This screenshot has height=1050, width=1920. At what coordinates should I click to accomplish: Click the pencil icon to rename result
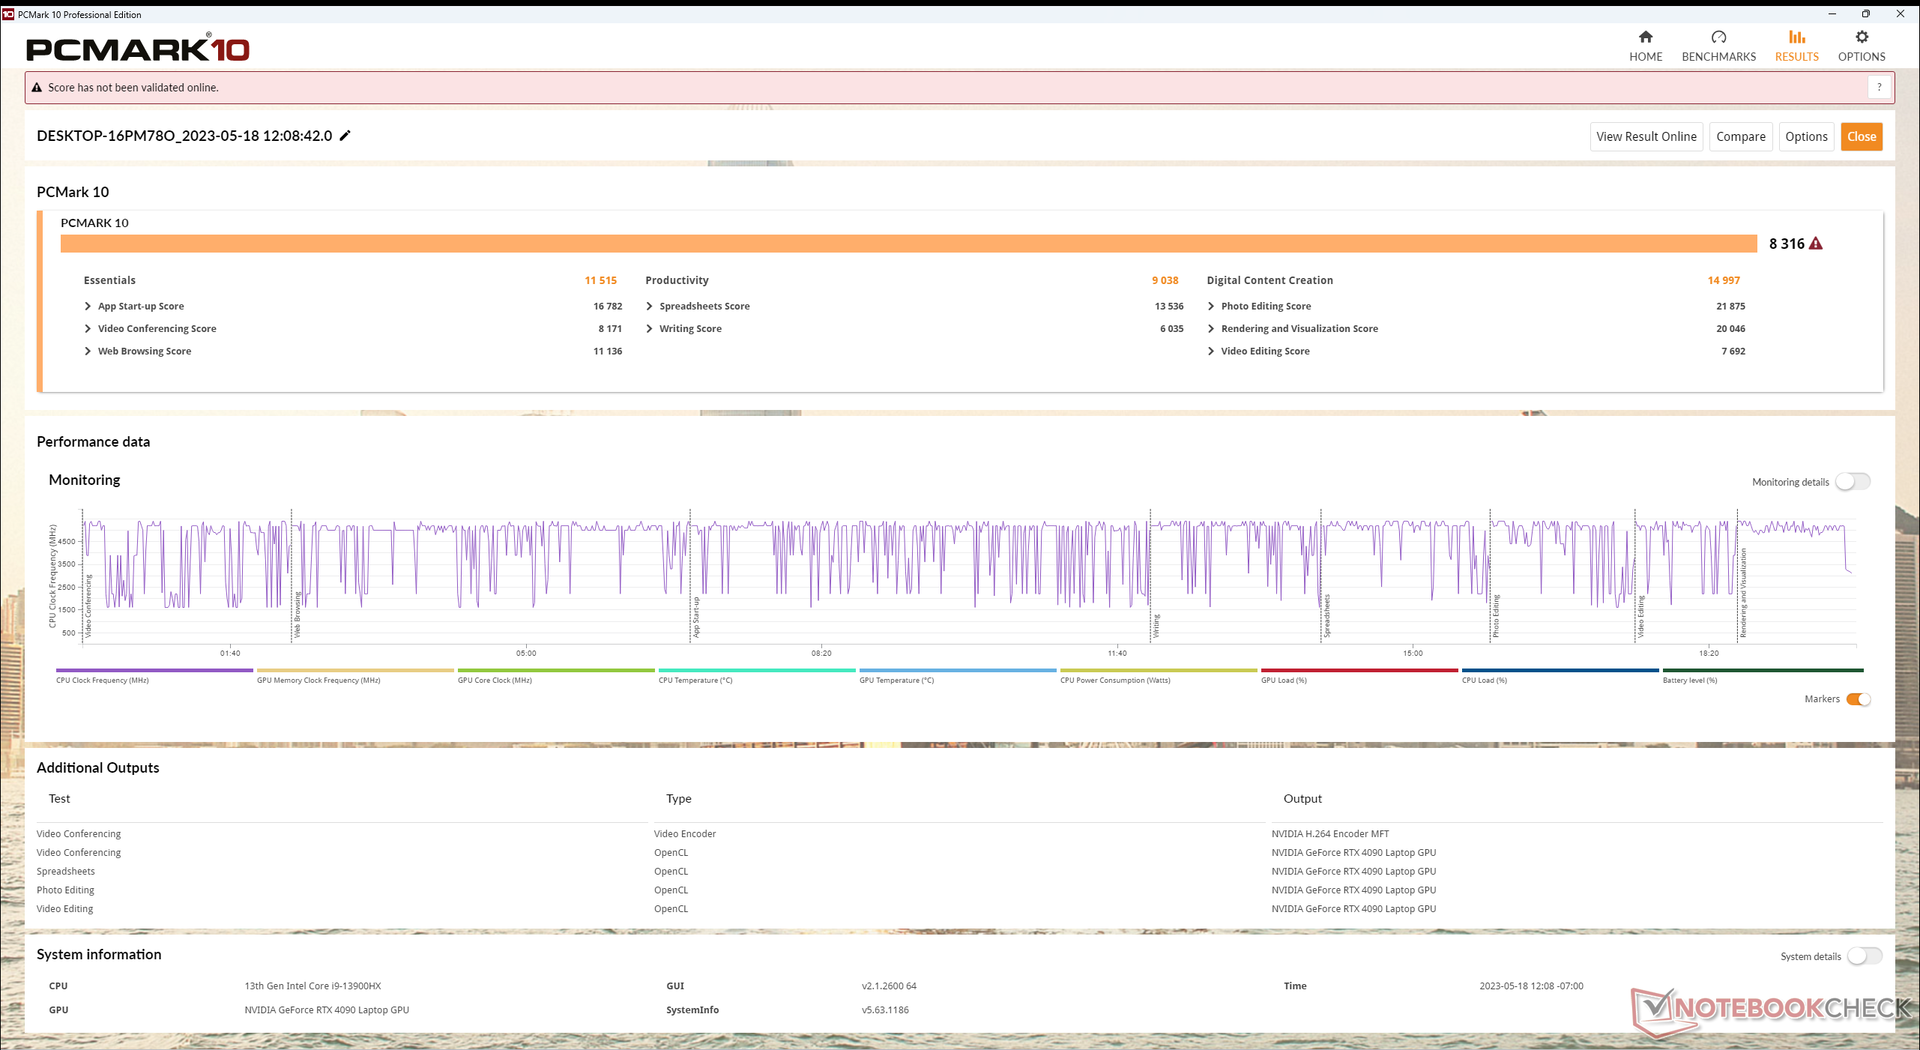(x=345, y=136)
